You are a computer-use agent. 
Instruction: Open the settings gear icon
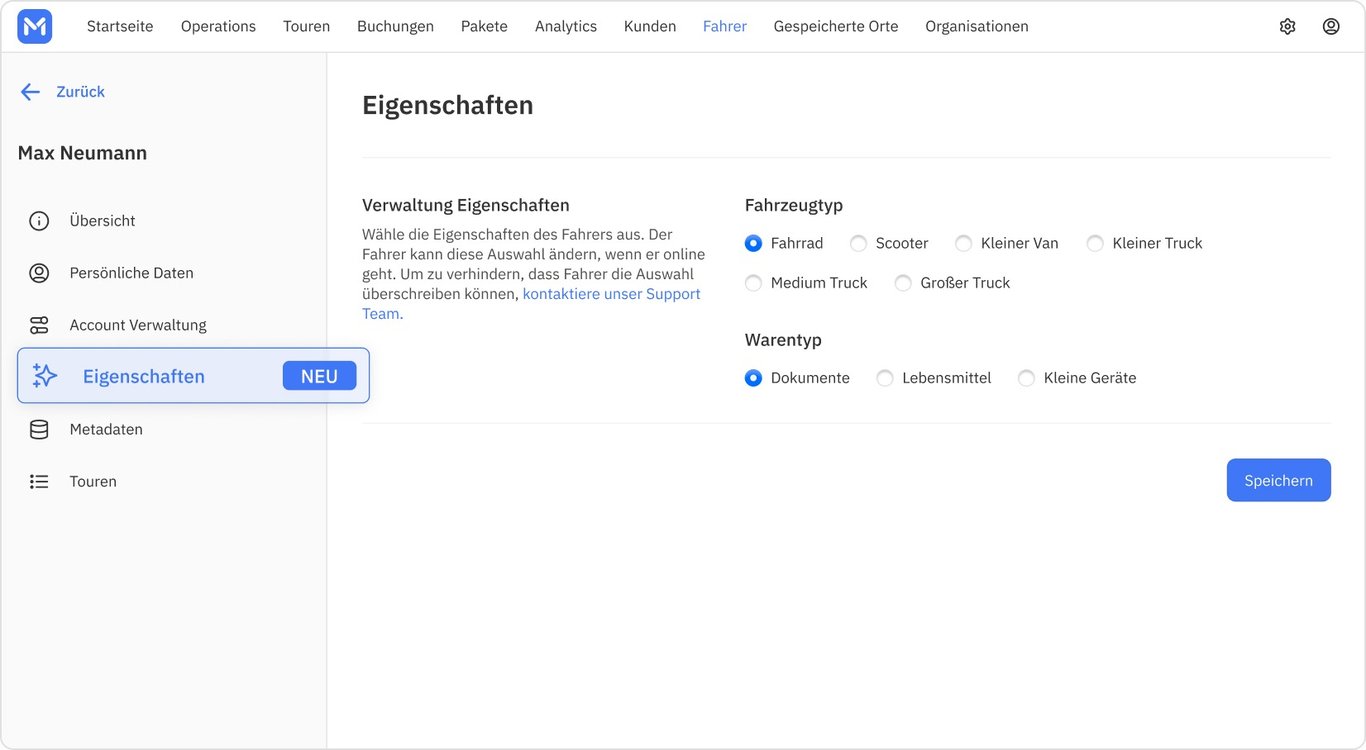pos(1287,27)
